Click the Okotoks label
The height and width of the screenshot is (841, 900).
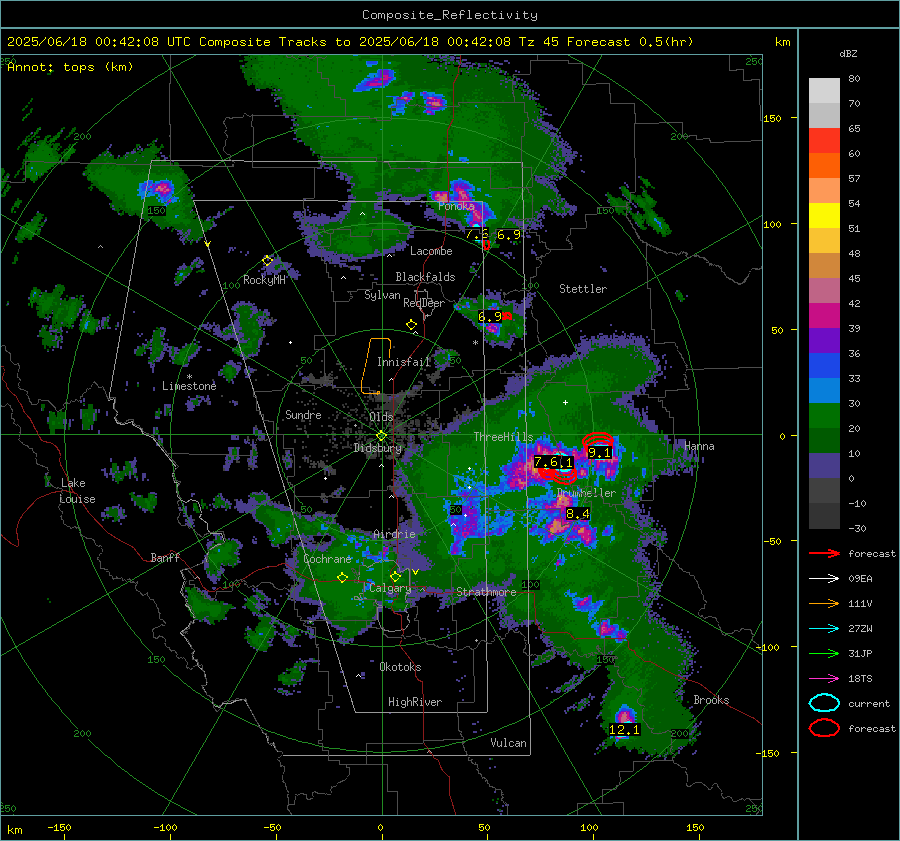coord(400,667)
